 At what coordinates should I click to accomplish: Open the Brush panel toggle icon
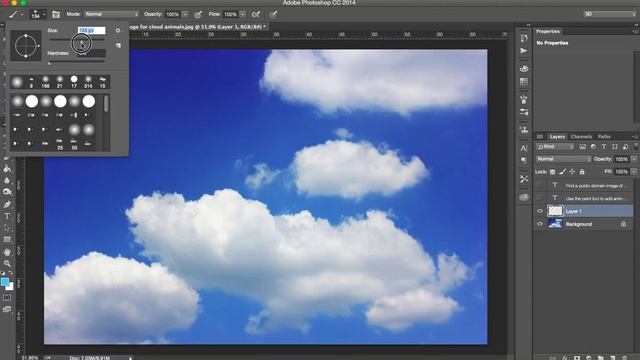[56, 14]
